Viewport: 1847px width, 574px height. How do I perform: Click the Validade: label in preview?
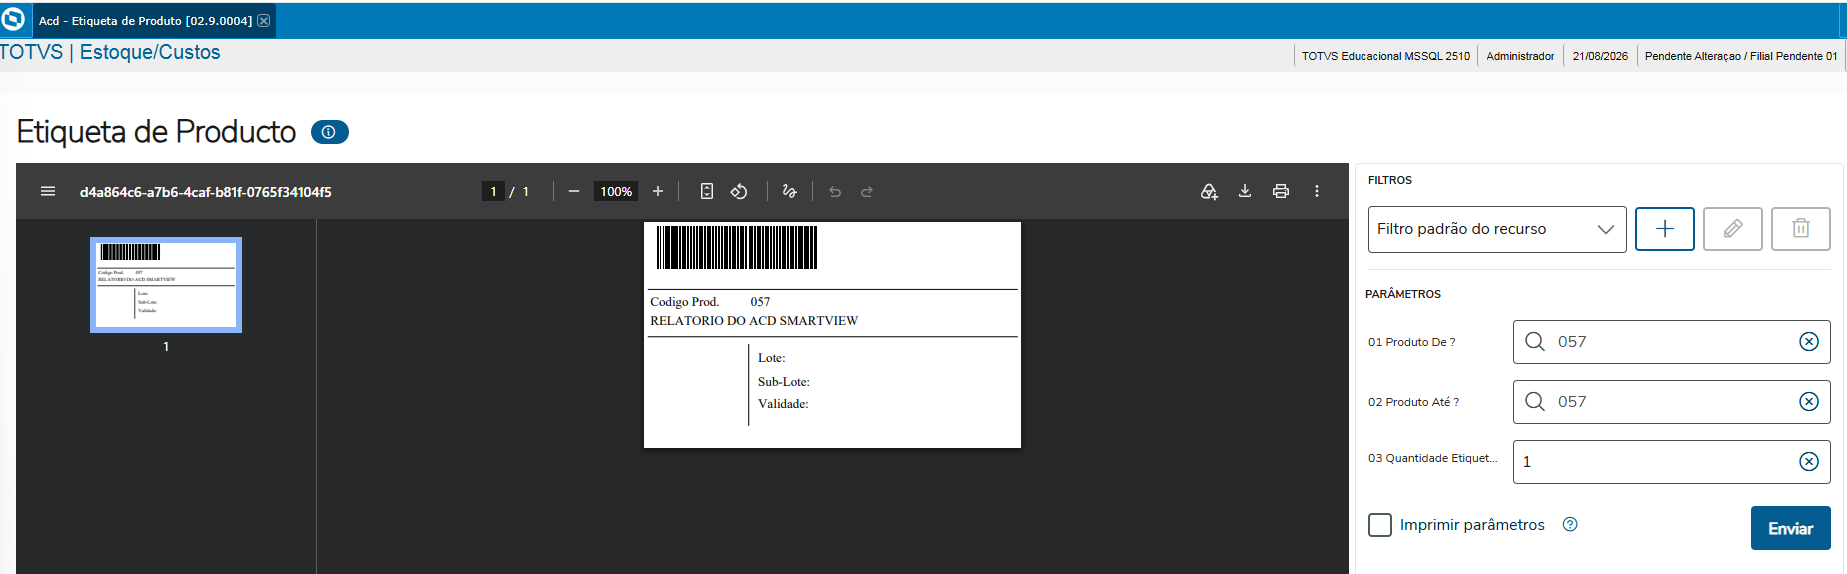point(783,404)
